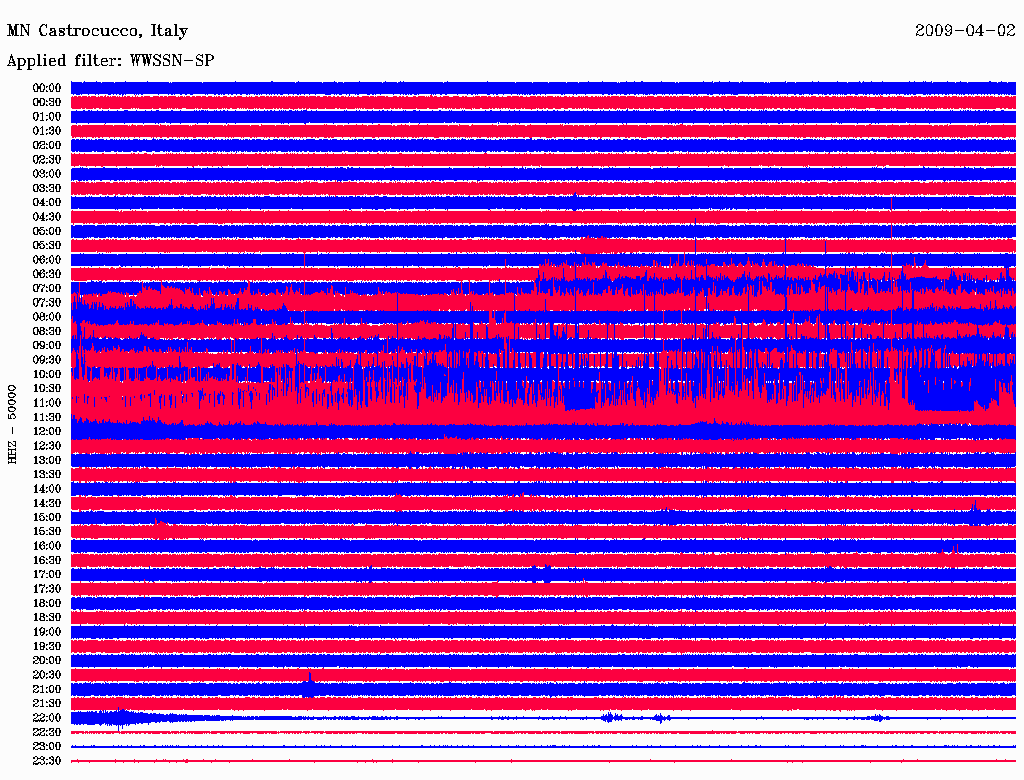The width and height of the screenshot is (1024, 780).
Task: Click the 07:30 time label
Action: 47,302
